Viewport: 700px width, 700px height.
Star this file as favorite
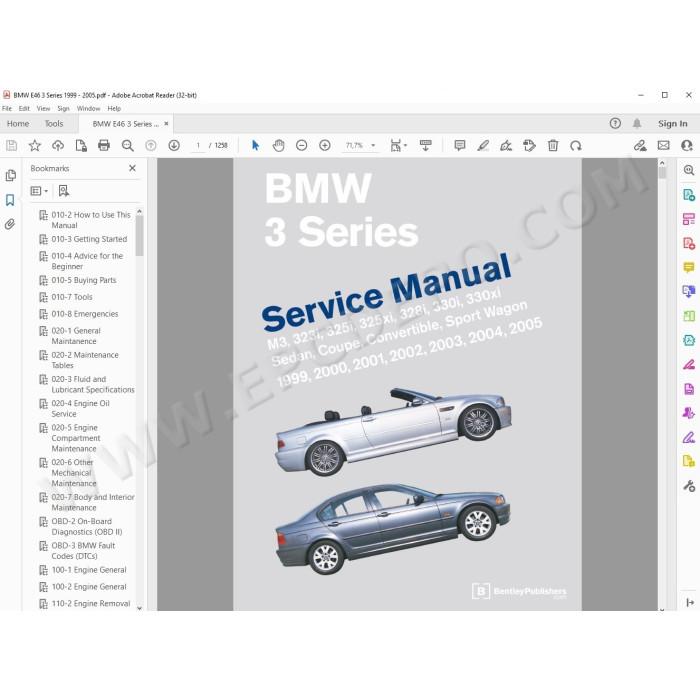coord(35,146)
